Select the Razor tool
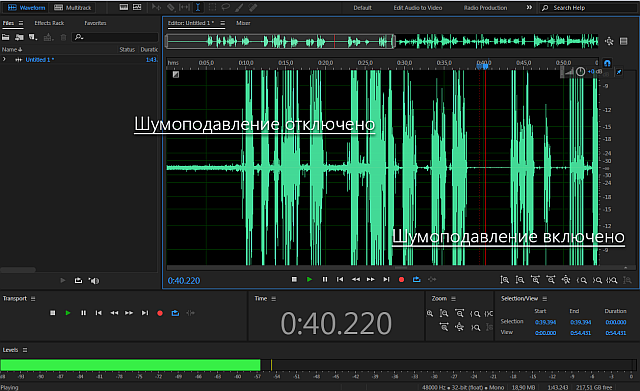The width and height of the screenshot is (640, 391). point(171,7)
